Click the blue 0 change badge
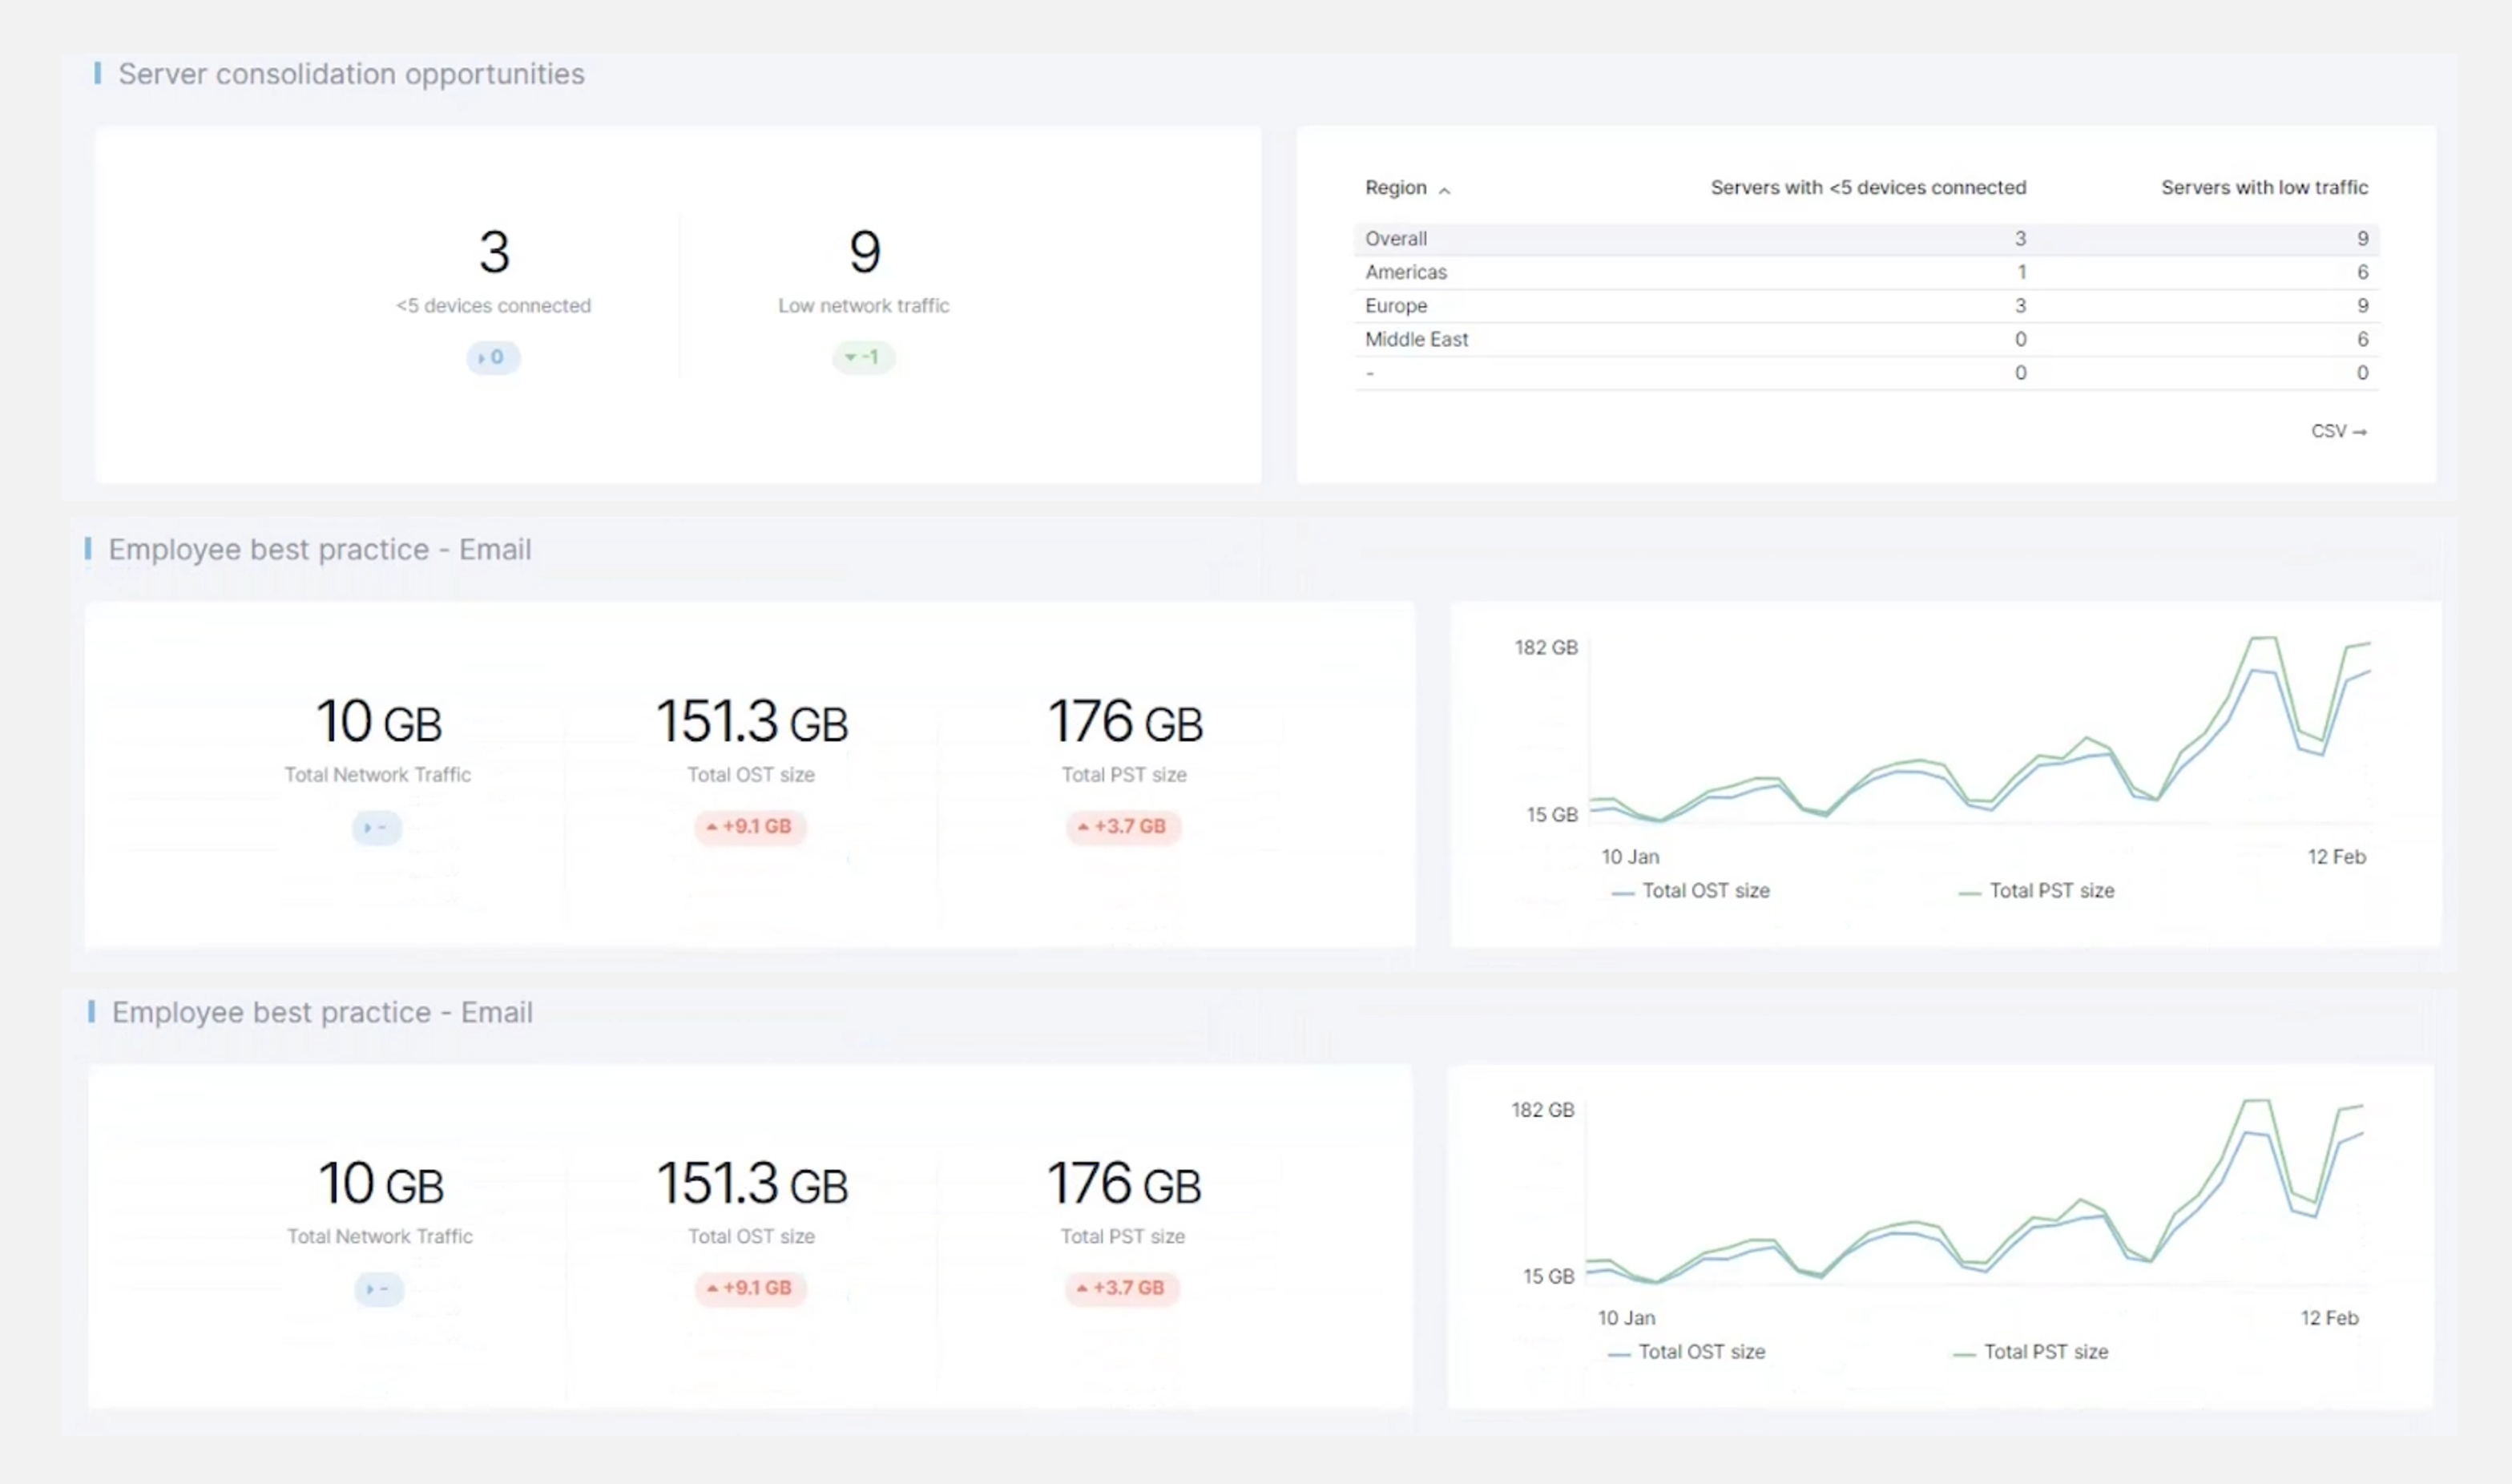Viewport: 2512px width, 1484px height. pos(492,357)
